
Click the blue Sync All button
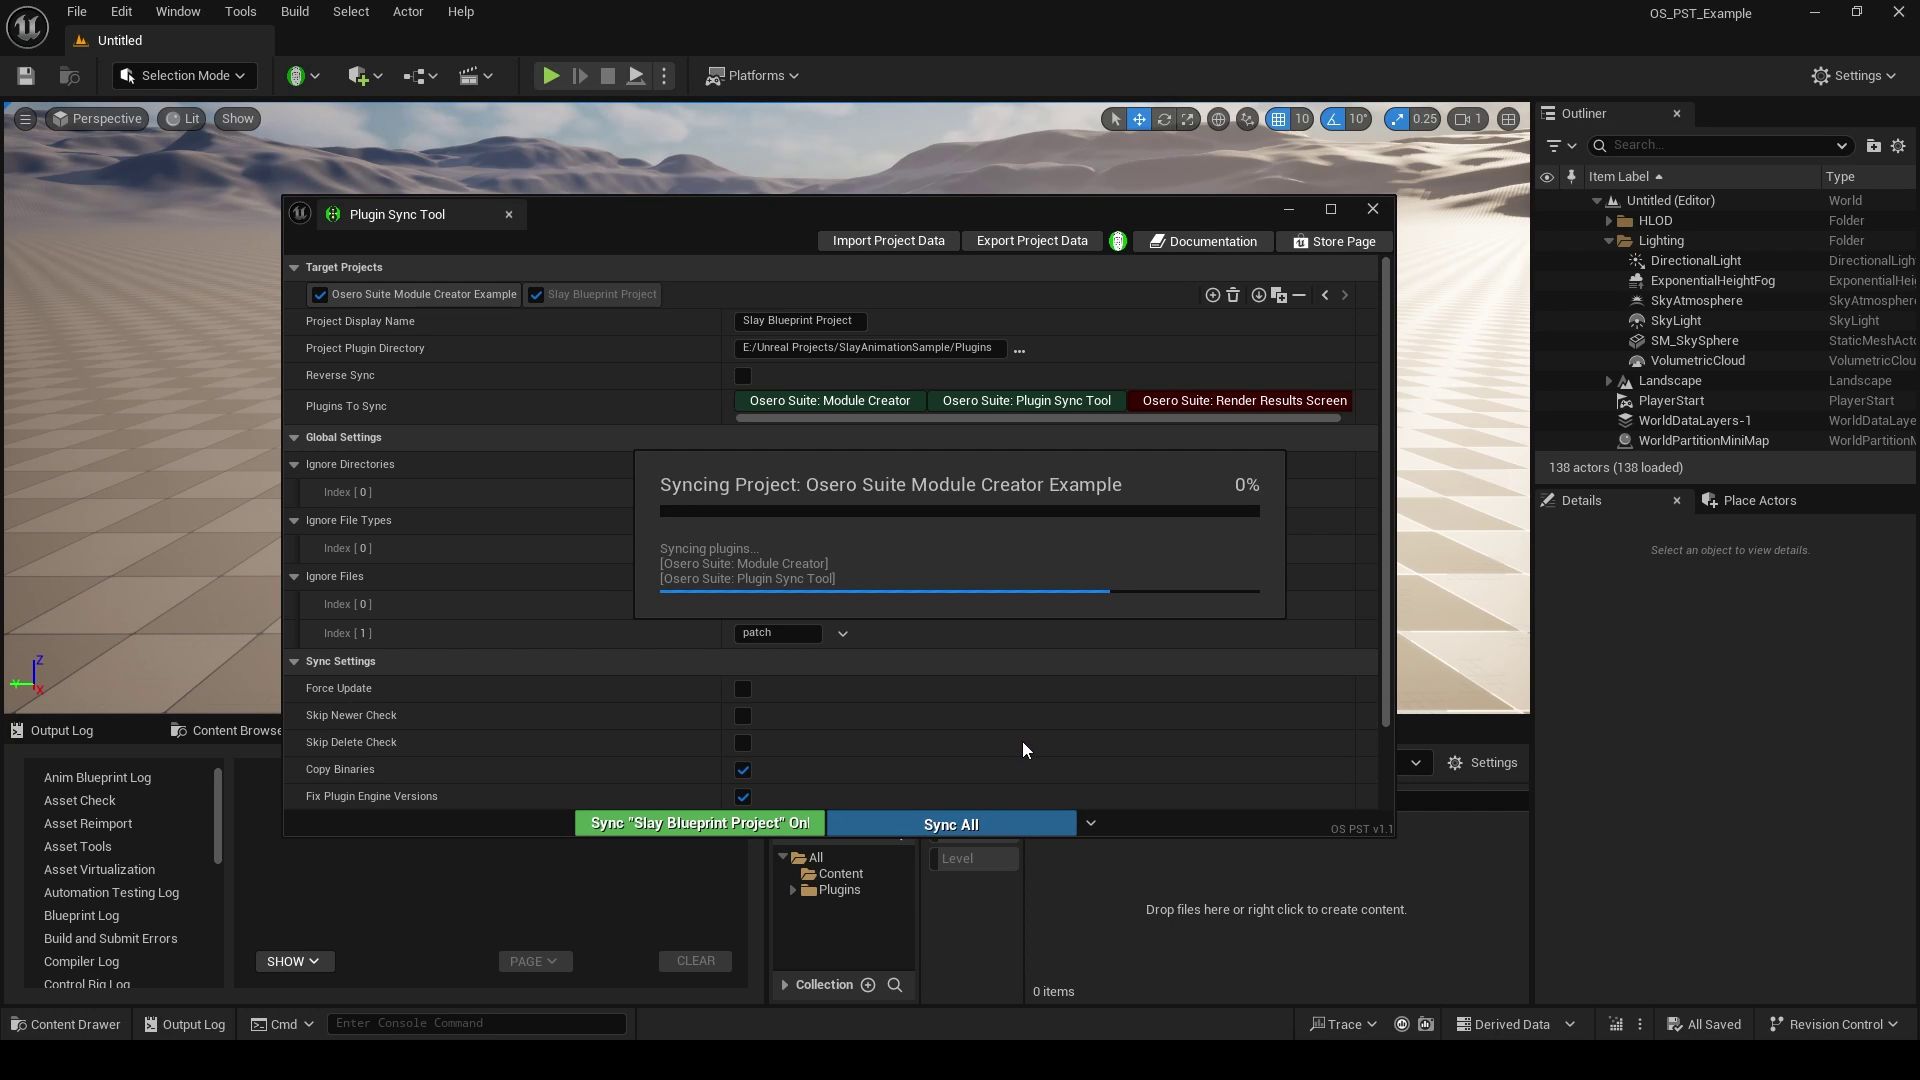[951, 824]
